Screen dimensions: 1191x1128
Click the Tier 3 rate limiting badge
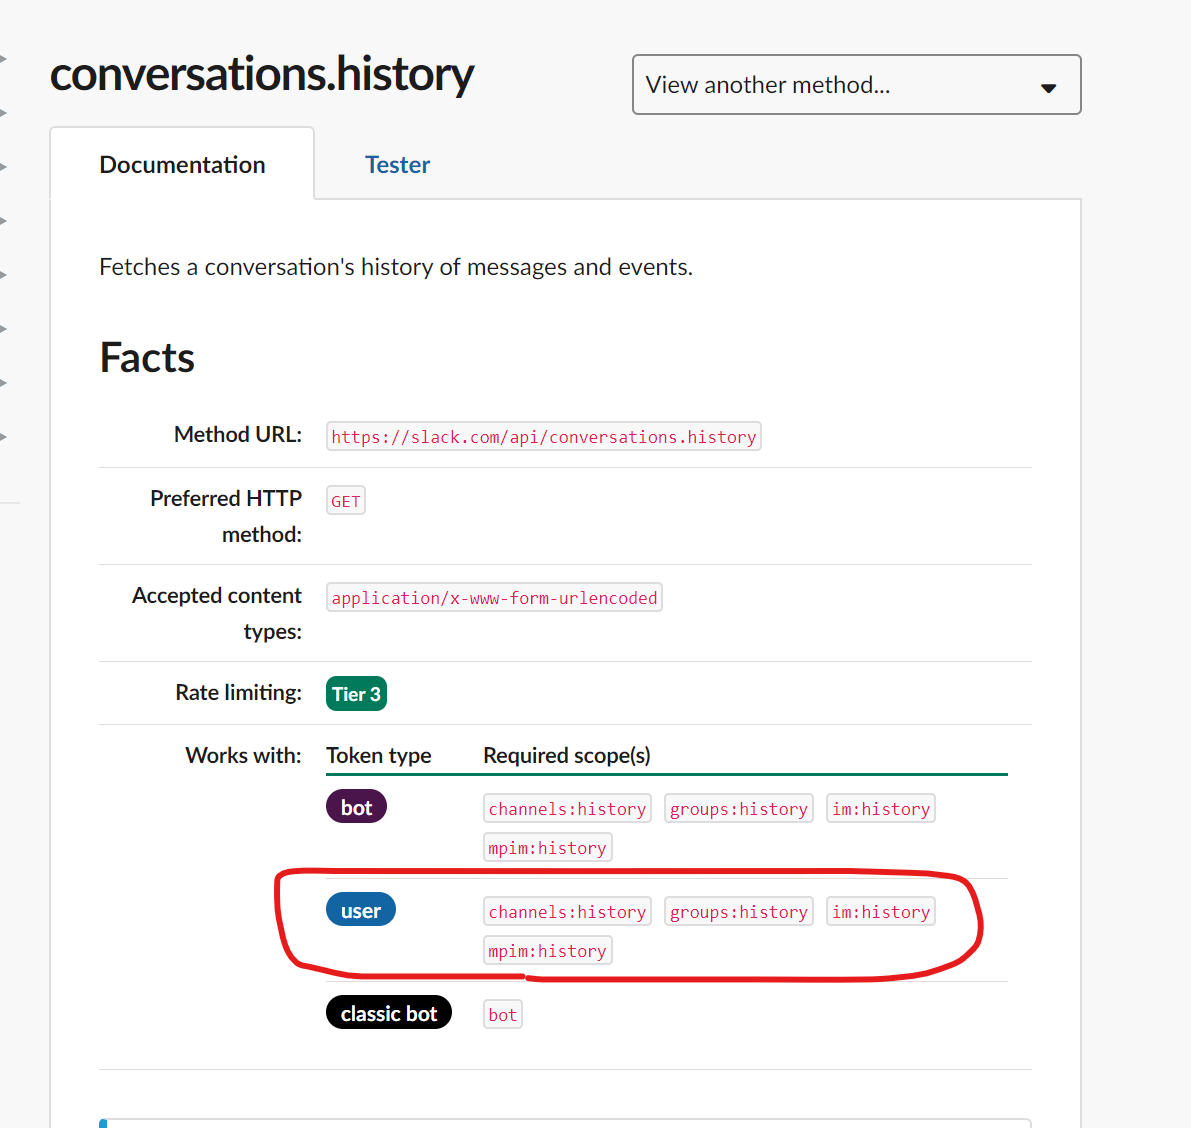(355, 693)
